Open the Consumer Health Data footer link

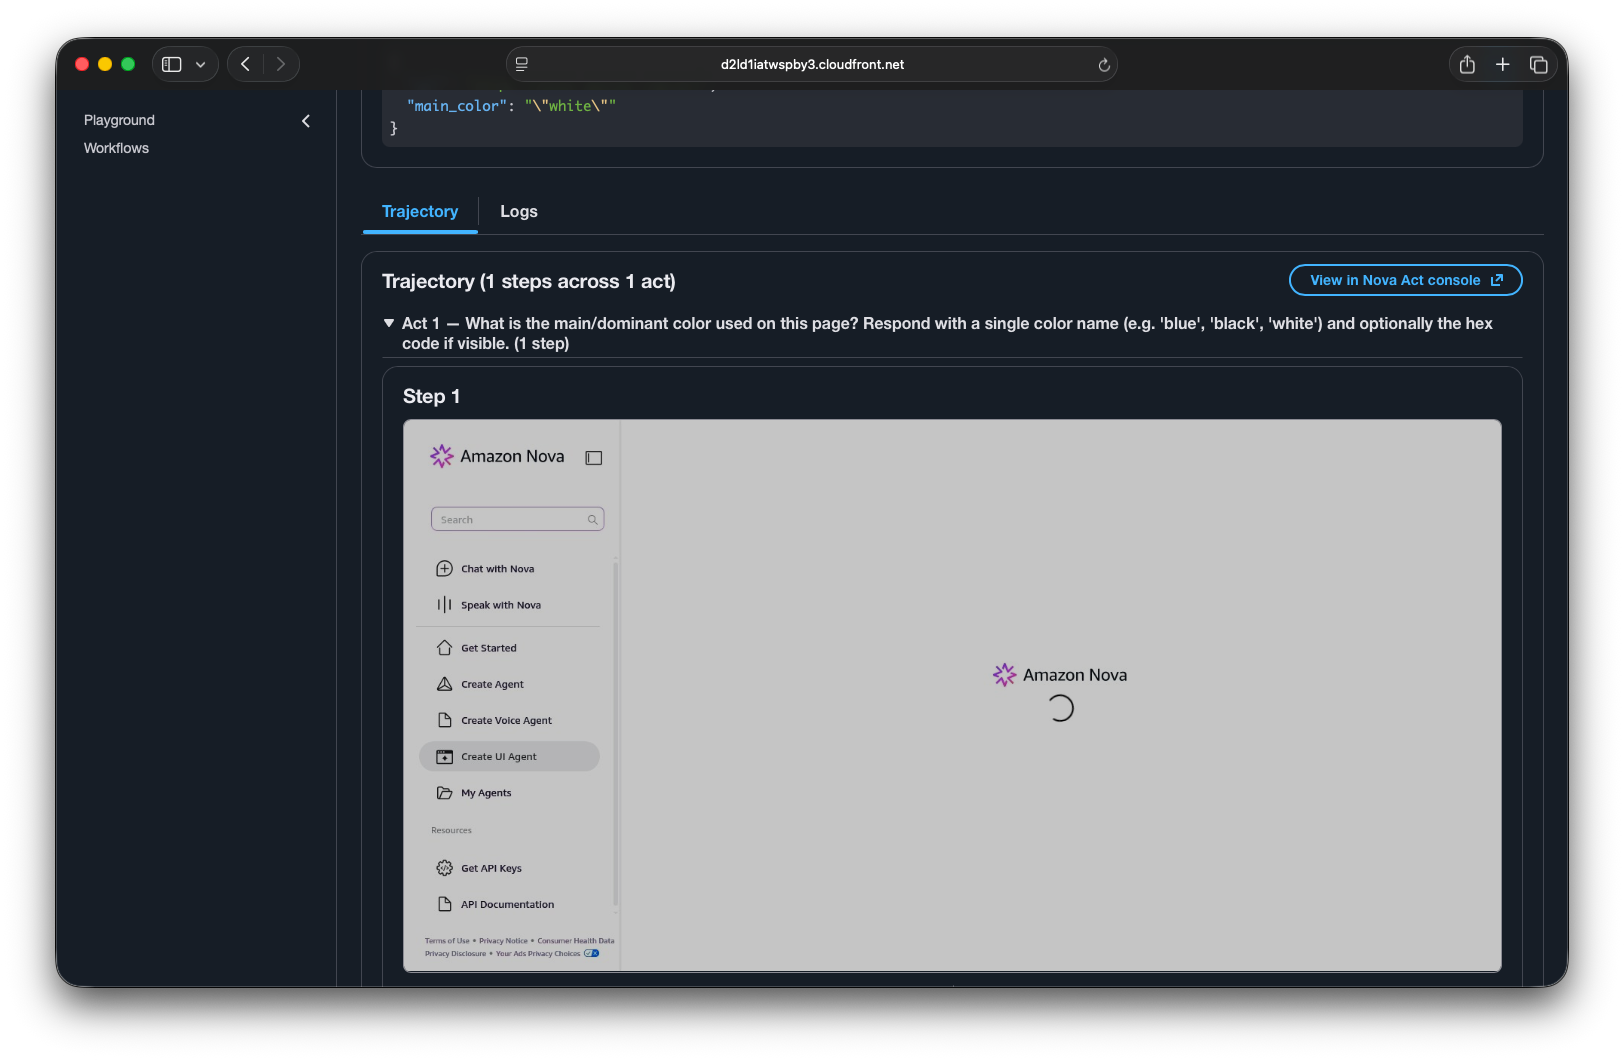click(576, 941)
